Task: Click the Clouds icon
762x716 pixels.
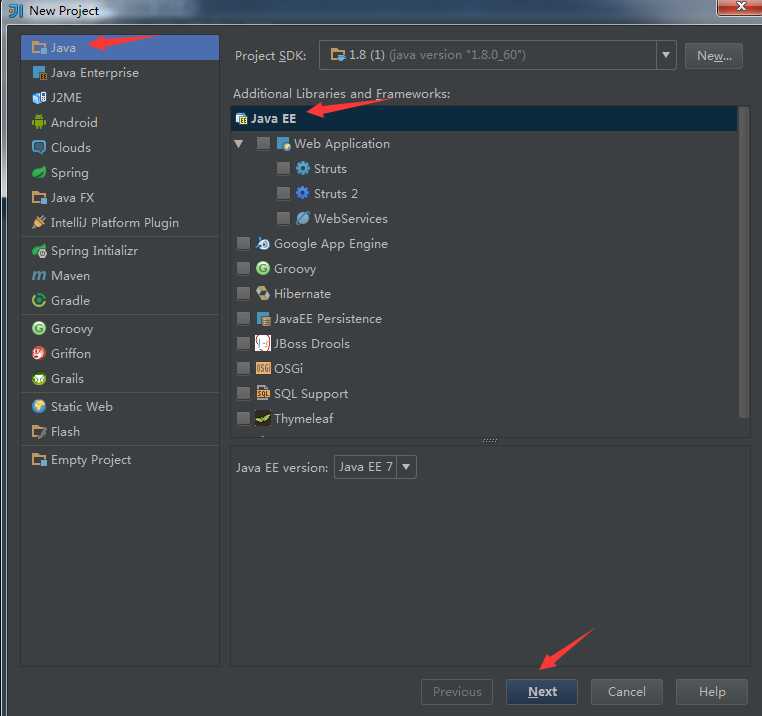Action: coord(39,147)
